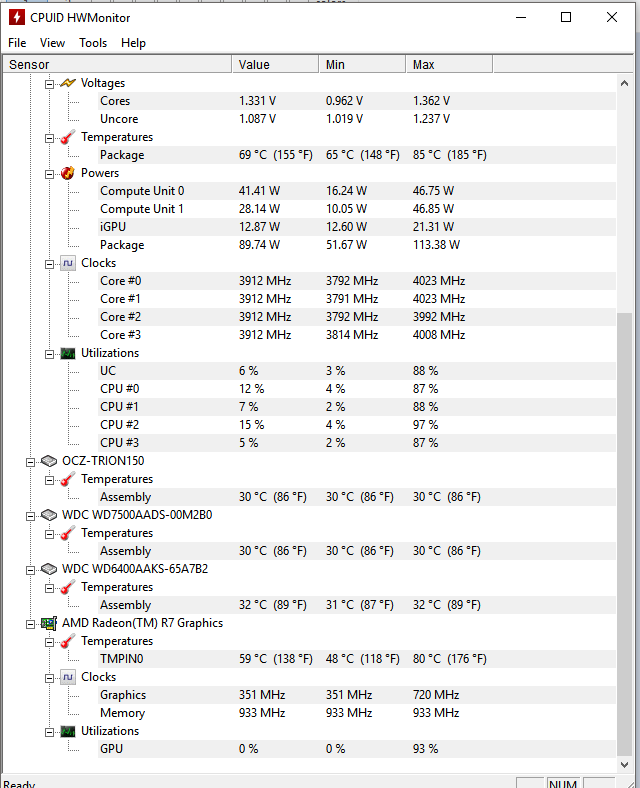
Task: Collapse the OCZ-TRION150 node
Action: (31, 462)
